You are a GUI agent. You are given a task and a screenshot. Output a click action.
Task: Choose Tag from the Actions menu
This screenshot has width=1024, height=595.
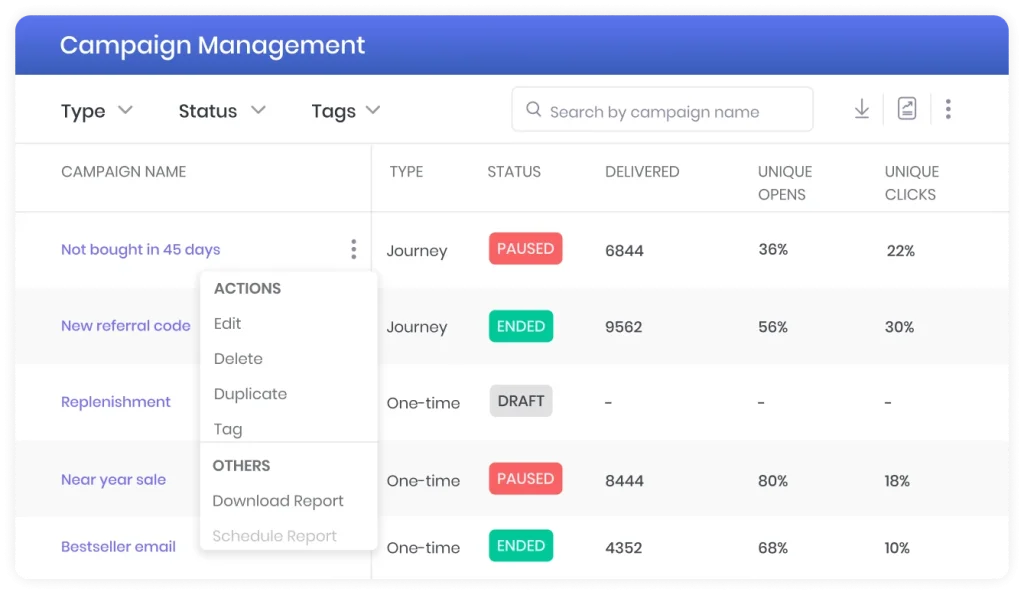[228, 429]
